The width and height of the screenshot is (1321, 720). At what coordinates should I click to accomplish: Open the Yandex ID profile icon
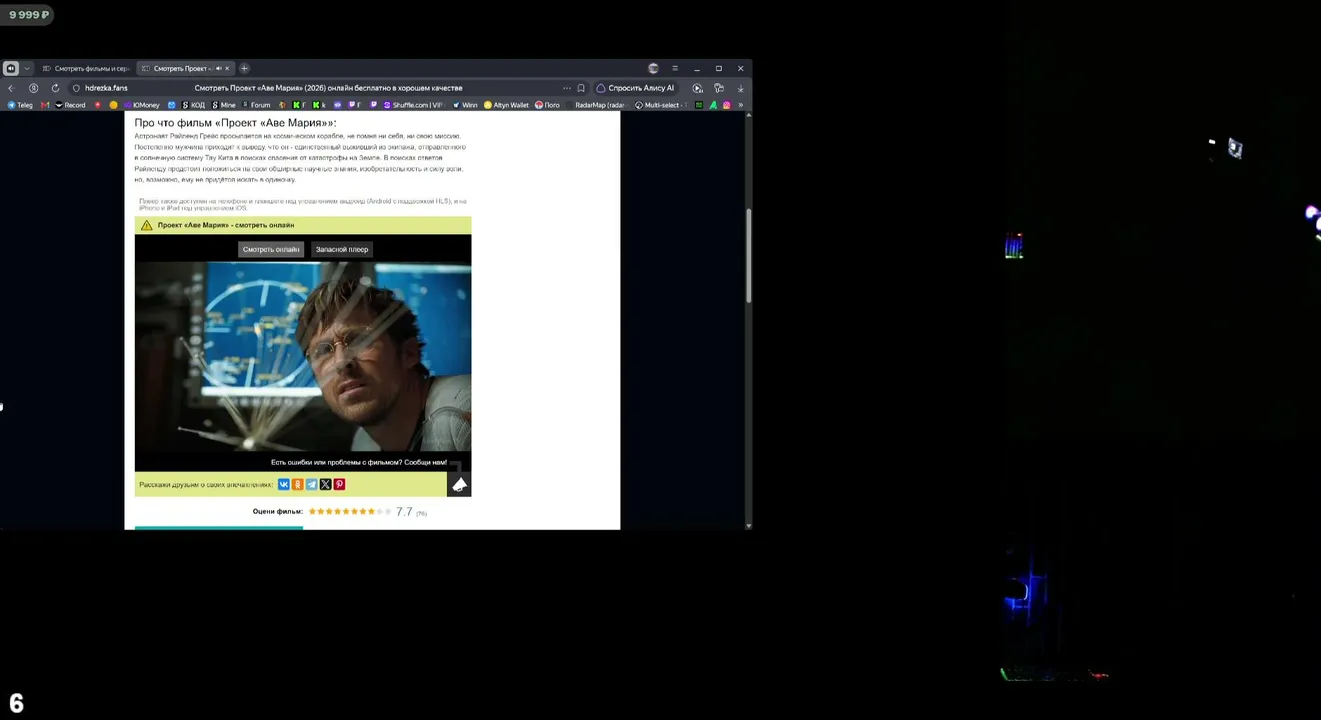pos(33,88)
